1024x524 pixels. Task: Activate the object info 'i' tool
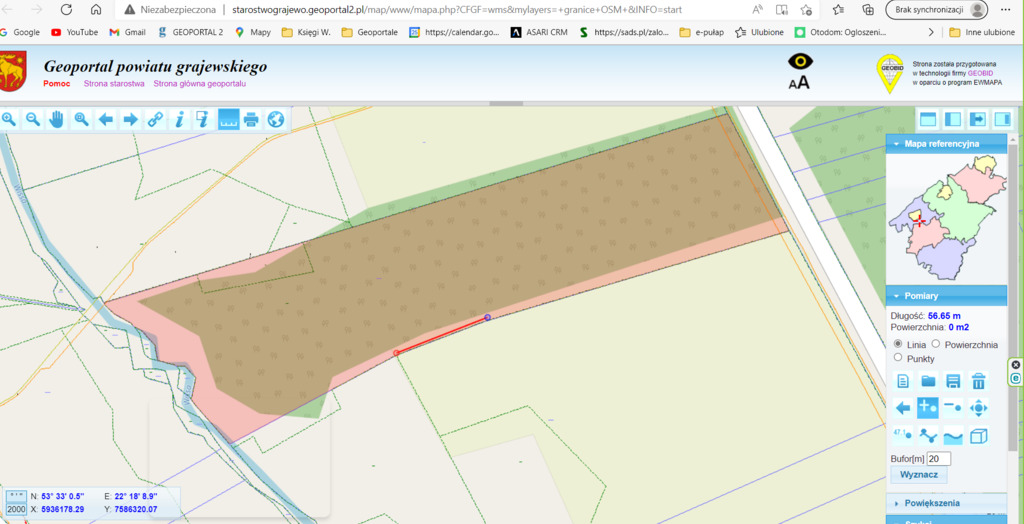pos(179,119)
